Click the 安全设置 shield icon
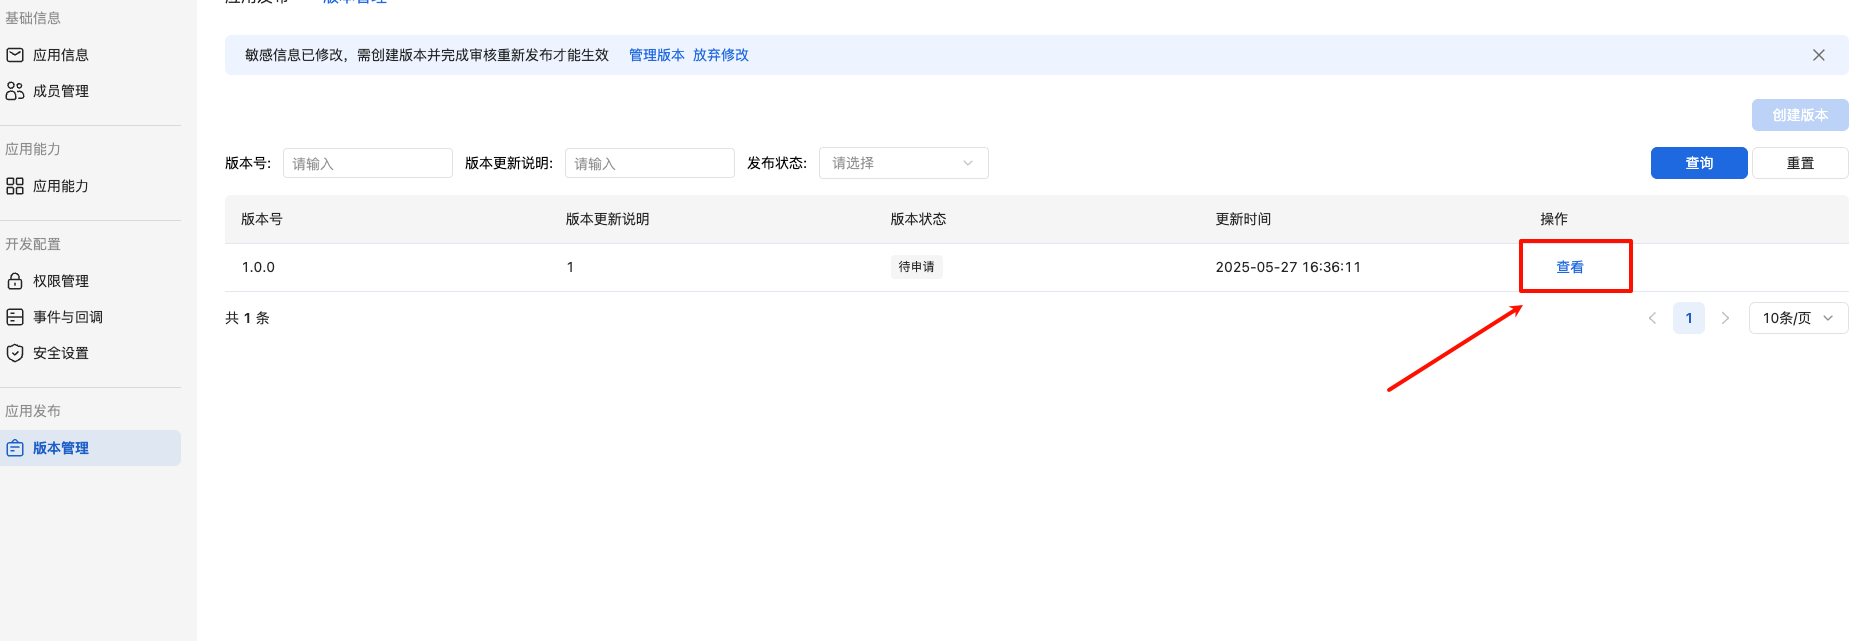 tap(15, 353)
